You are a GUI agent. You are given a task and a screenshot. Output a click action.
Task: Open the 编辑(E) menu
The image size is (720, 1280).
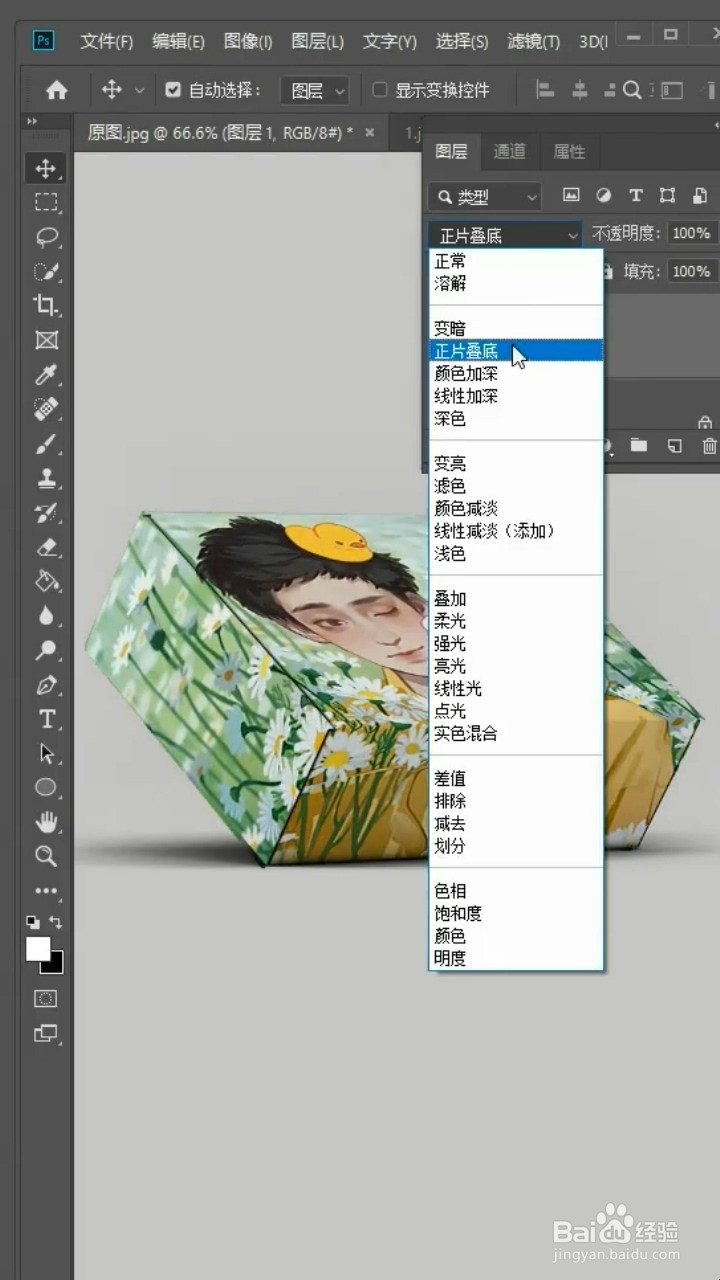pos(178,41)
